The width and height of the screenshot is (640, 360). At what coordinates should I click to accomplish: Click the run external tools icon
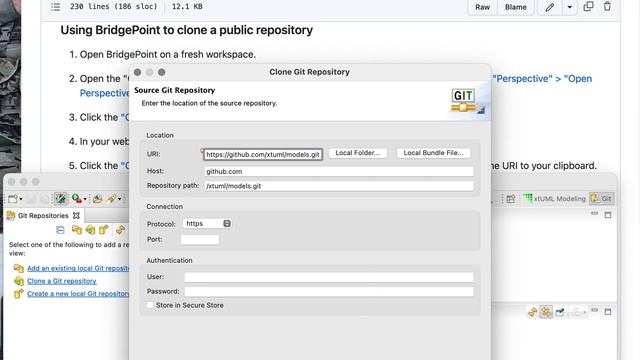coord(77,199)
